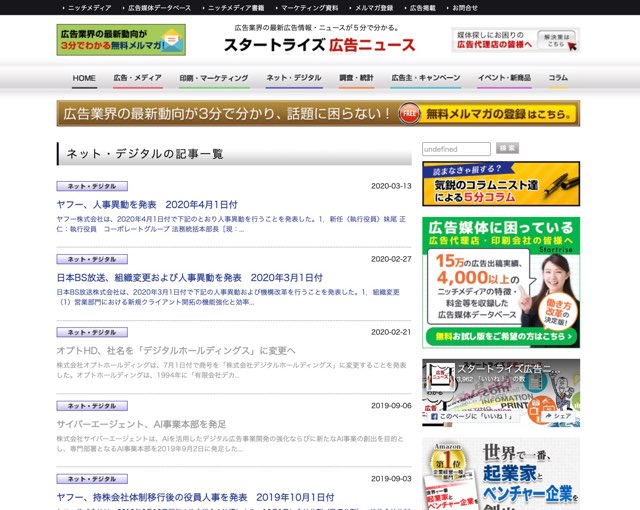Click the 株式会社オプトホールディングは excerpt text
This screenshot has width=640, height=510.
pos(231,370)
